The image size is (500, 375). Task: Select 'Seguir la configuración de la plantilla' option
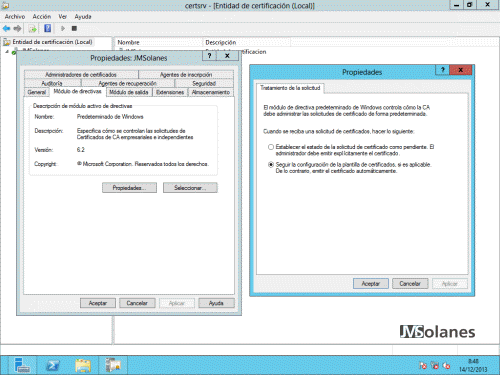[x=271, y=165]
